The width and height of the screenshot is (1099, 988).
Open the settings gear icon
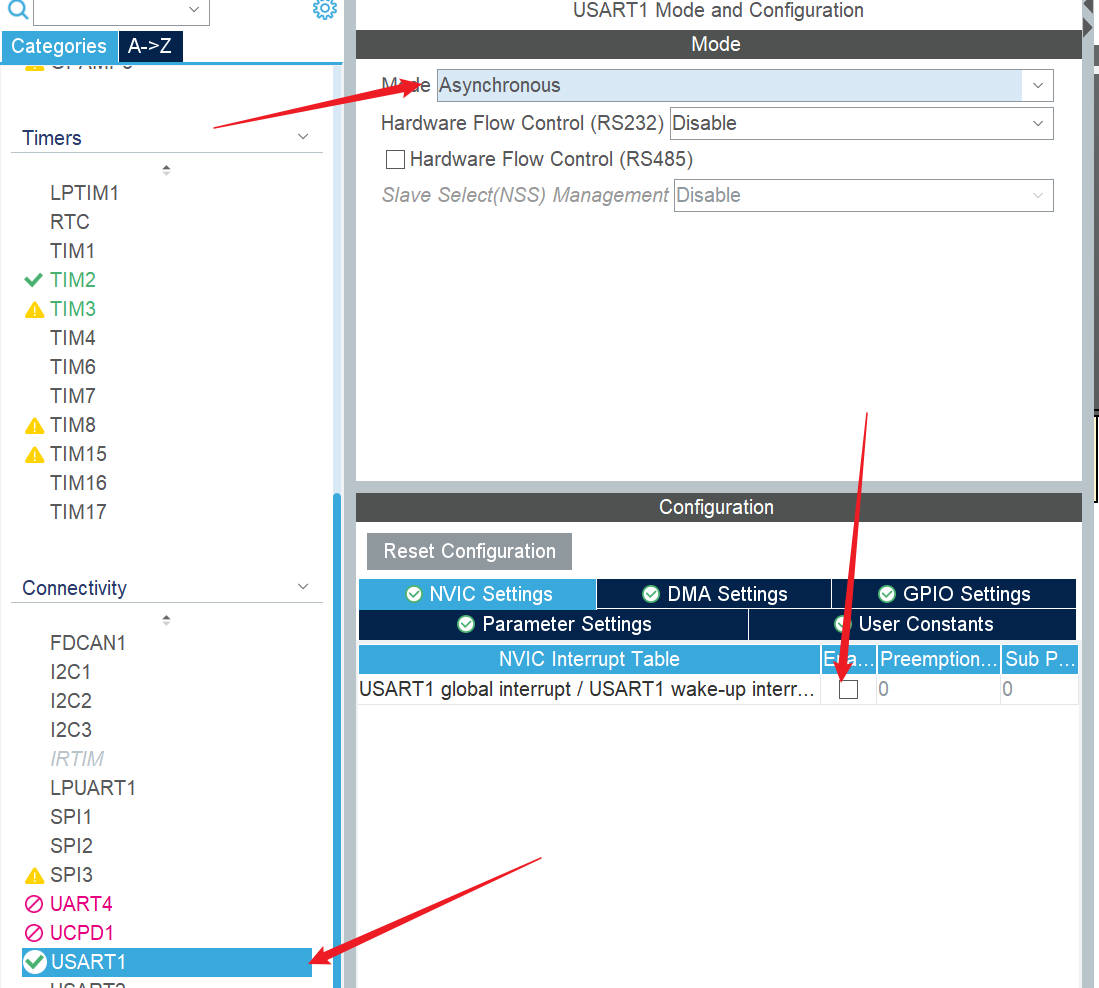(324, 10)
